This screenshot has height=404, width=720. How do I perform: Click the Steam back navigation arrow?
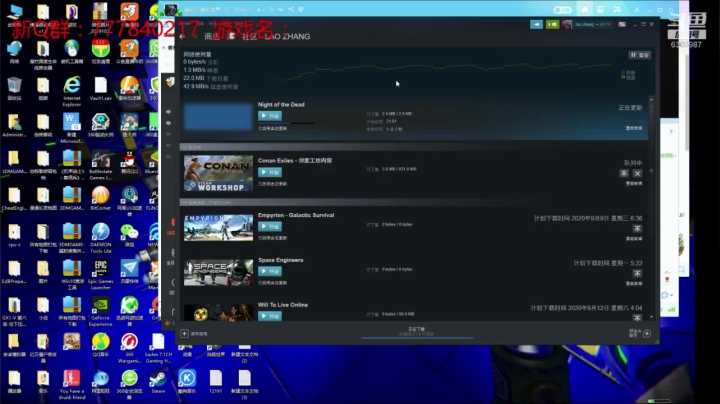click(x=182, y=36)
